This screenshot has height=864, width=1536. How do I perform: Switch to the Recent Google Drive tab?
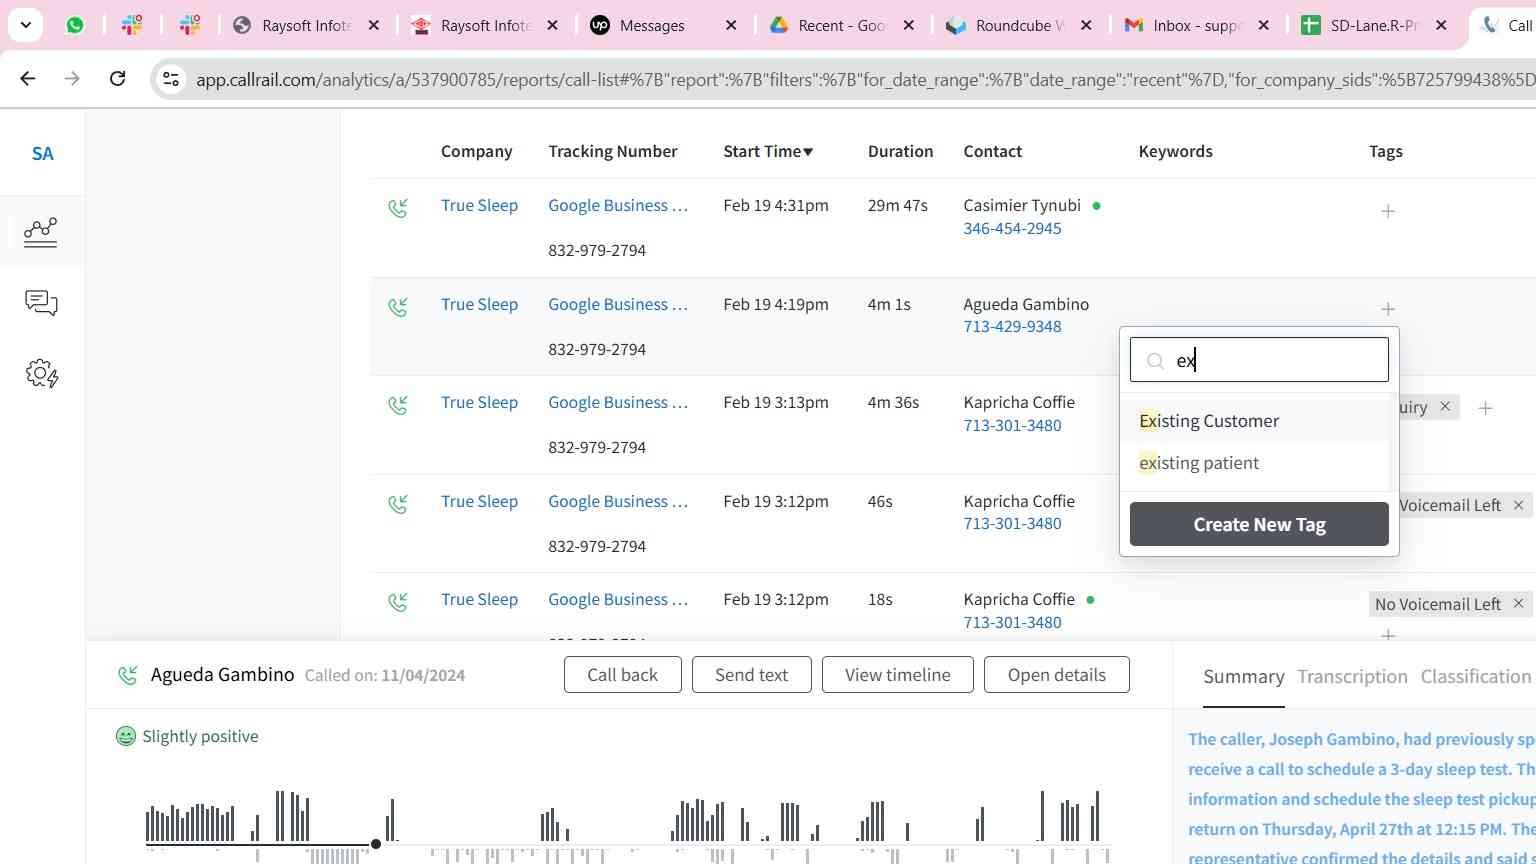843,25
